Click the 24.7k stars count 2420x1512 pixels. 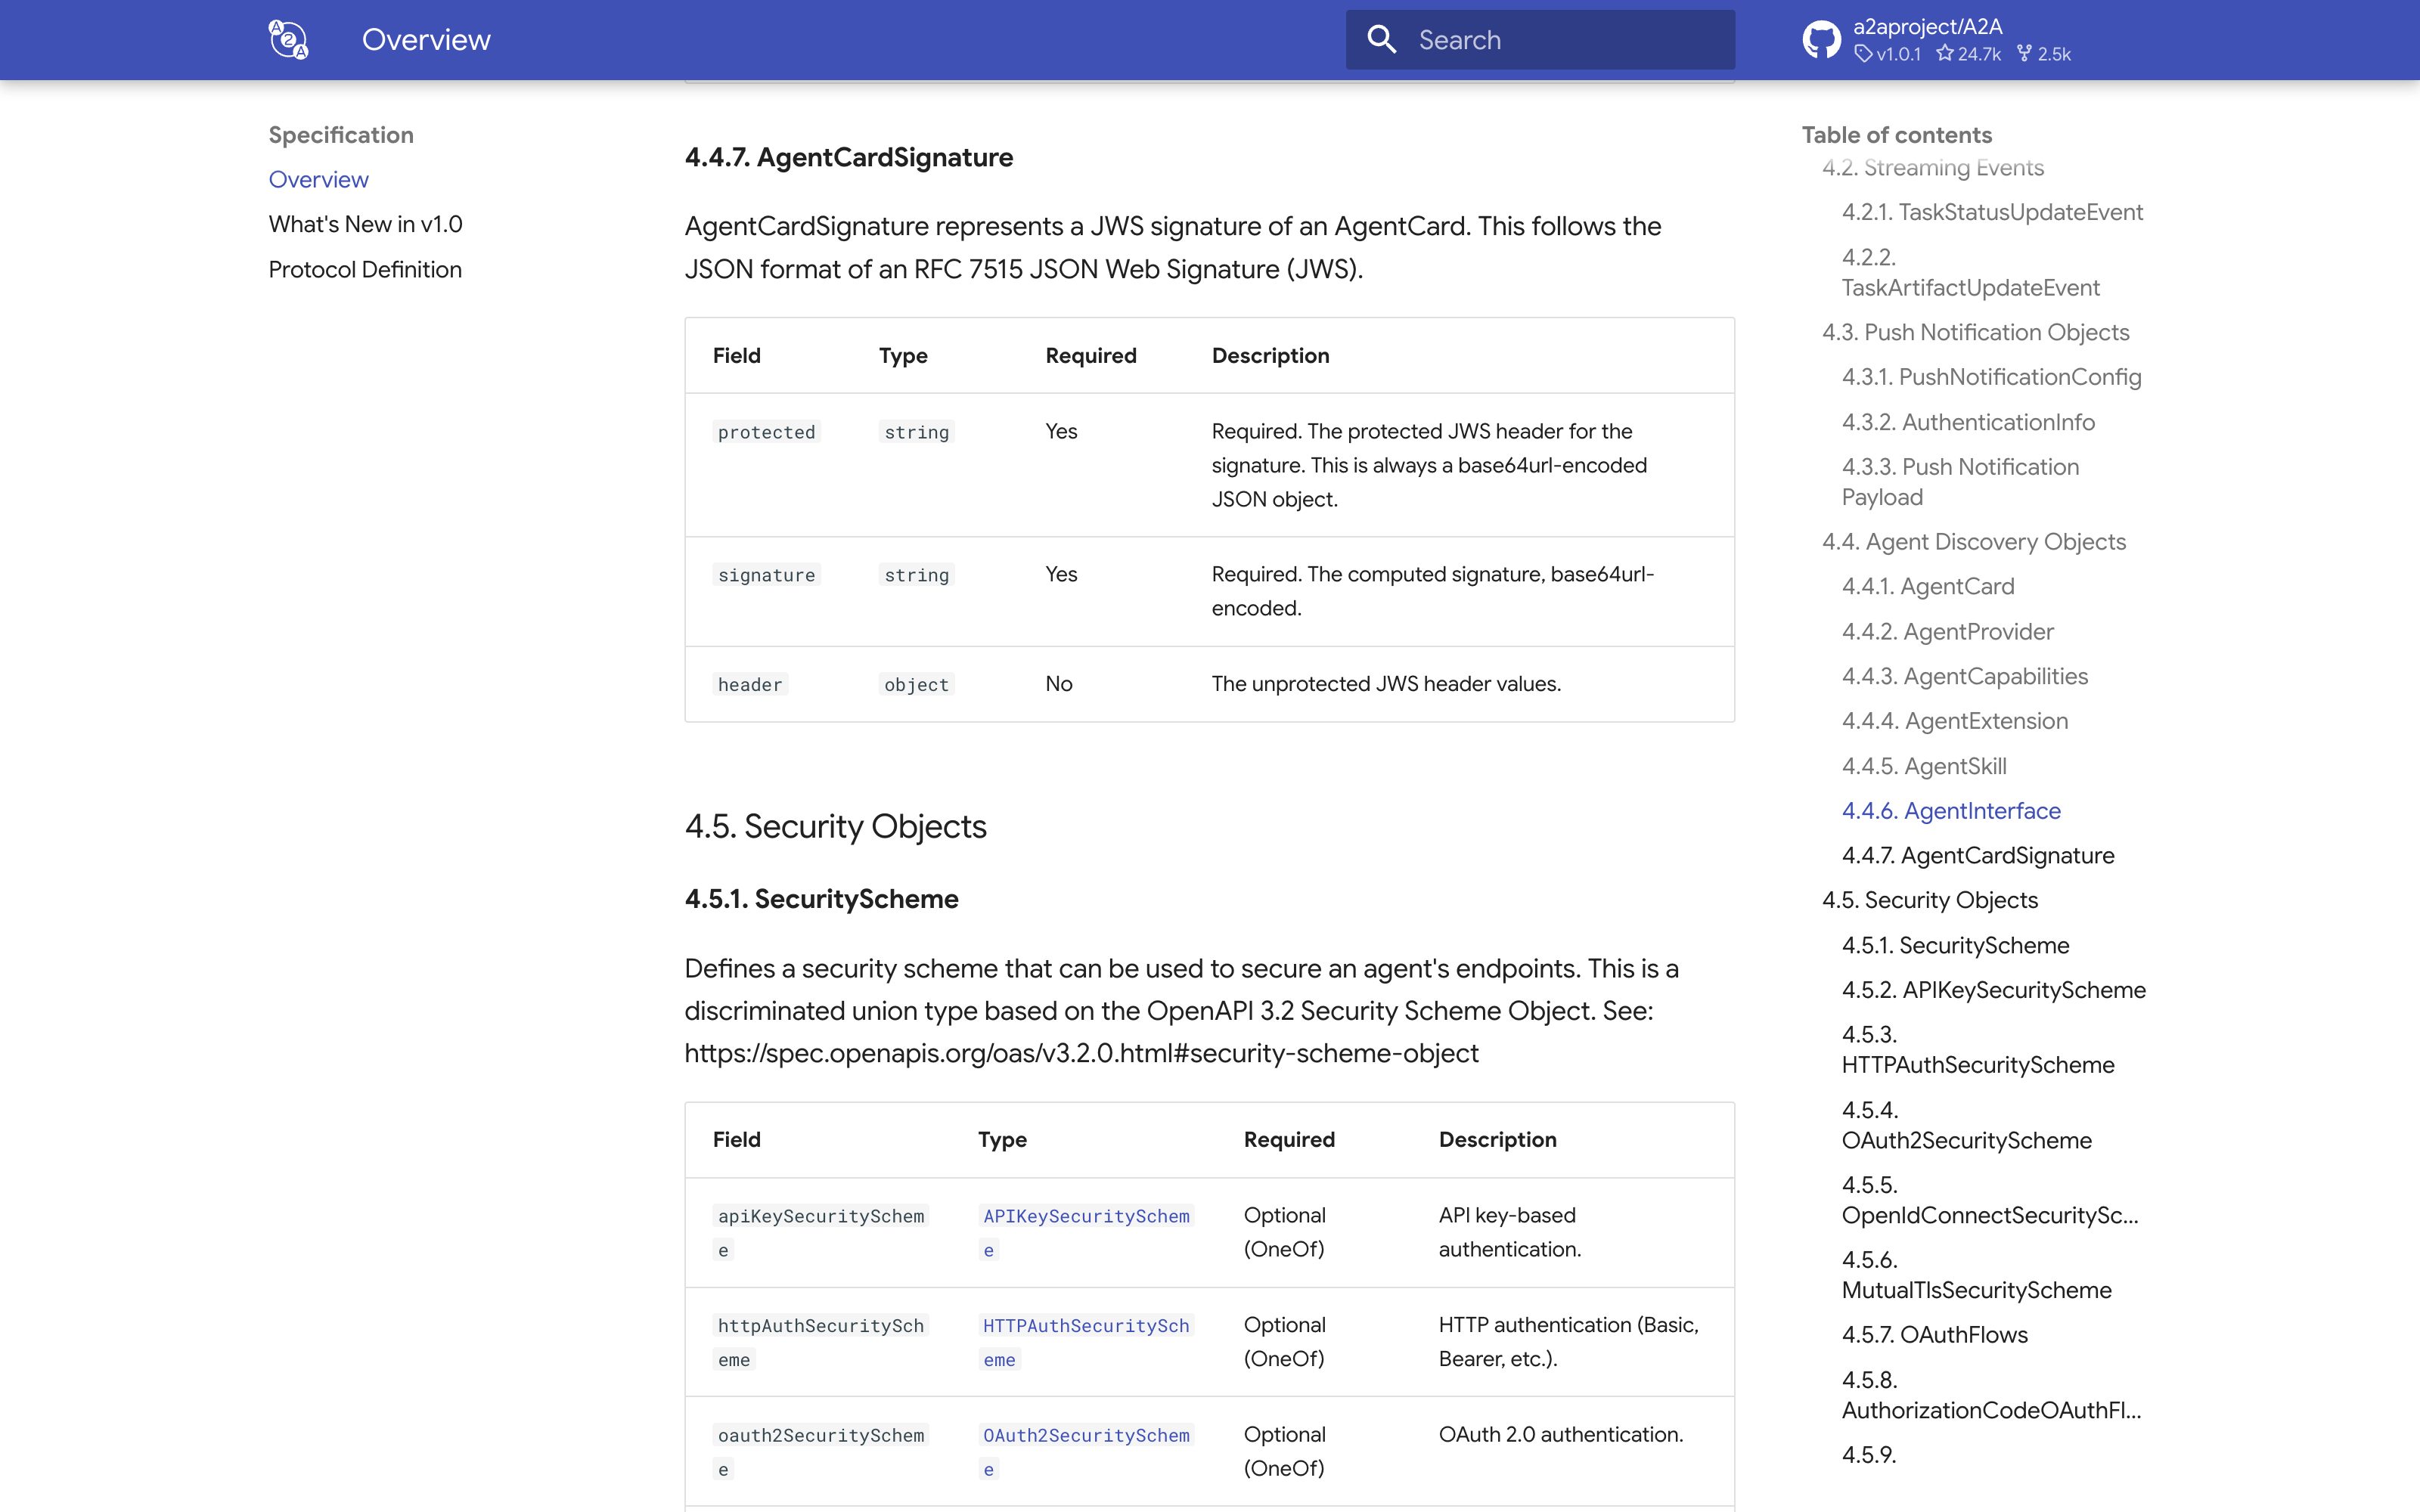click(1968, 54)
